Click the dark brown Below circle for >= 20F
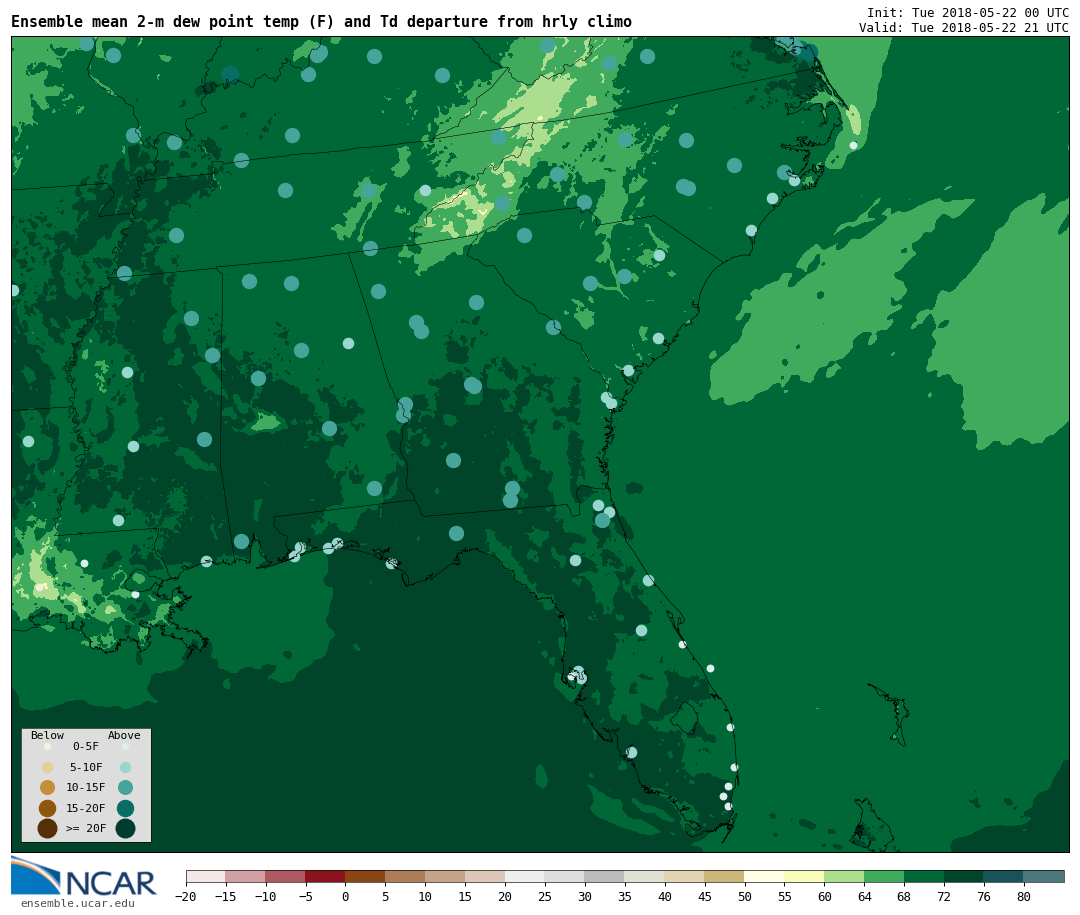Image resolution: width=1080 pixels, height=915 pixels. click(48, 828)
